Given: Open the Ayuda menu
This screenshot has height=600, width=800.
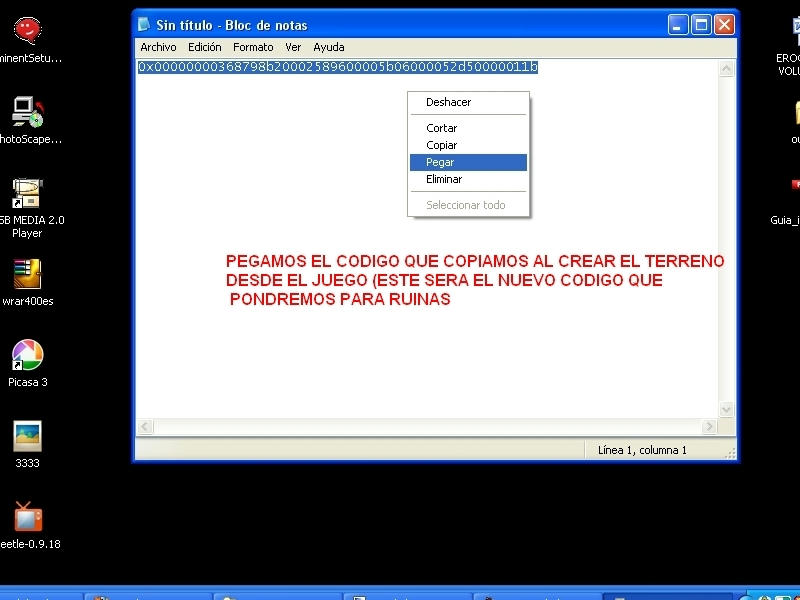Looking at the screenshot, I should point(328,46).
